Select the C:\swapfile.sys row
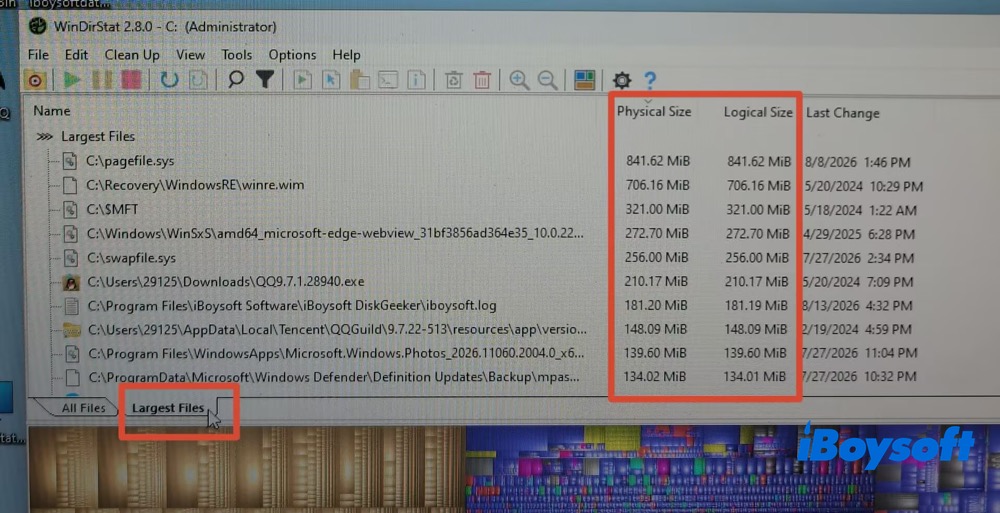The height and width of the screenshot is (513, 1000). [x=131, y=258]
